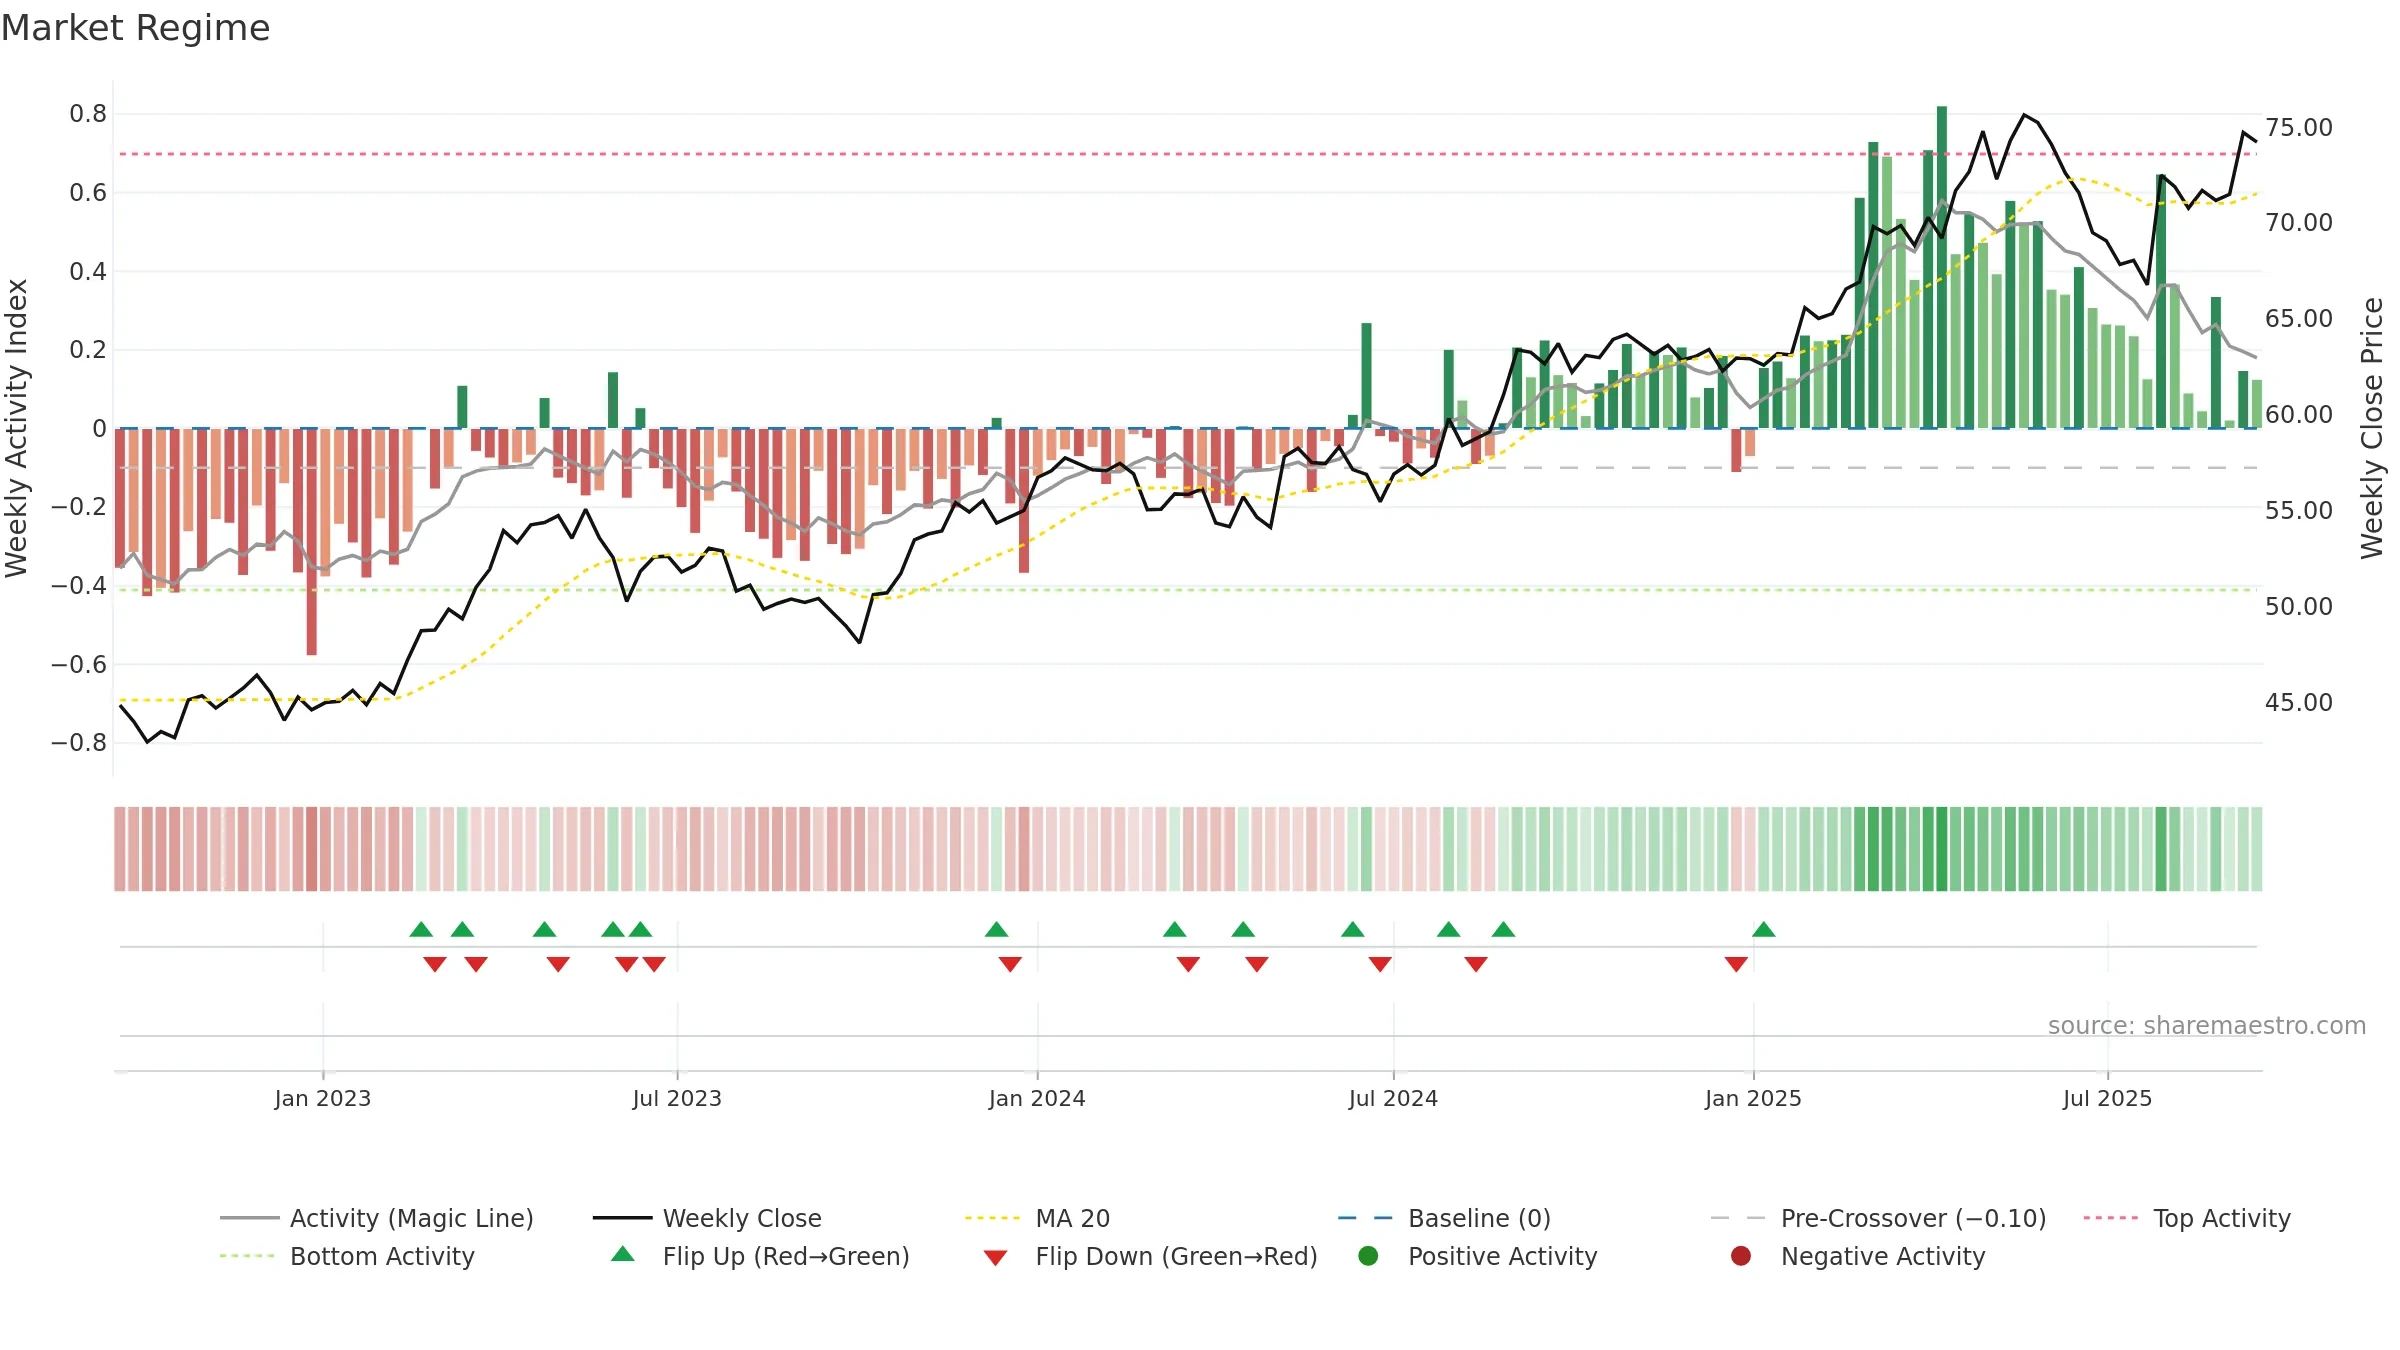Click the Jan 2023 axis label

click(323, 1098)
